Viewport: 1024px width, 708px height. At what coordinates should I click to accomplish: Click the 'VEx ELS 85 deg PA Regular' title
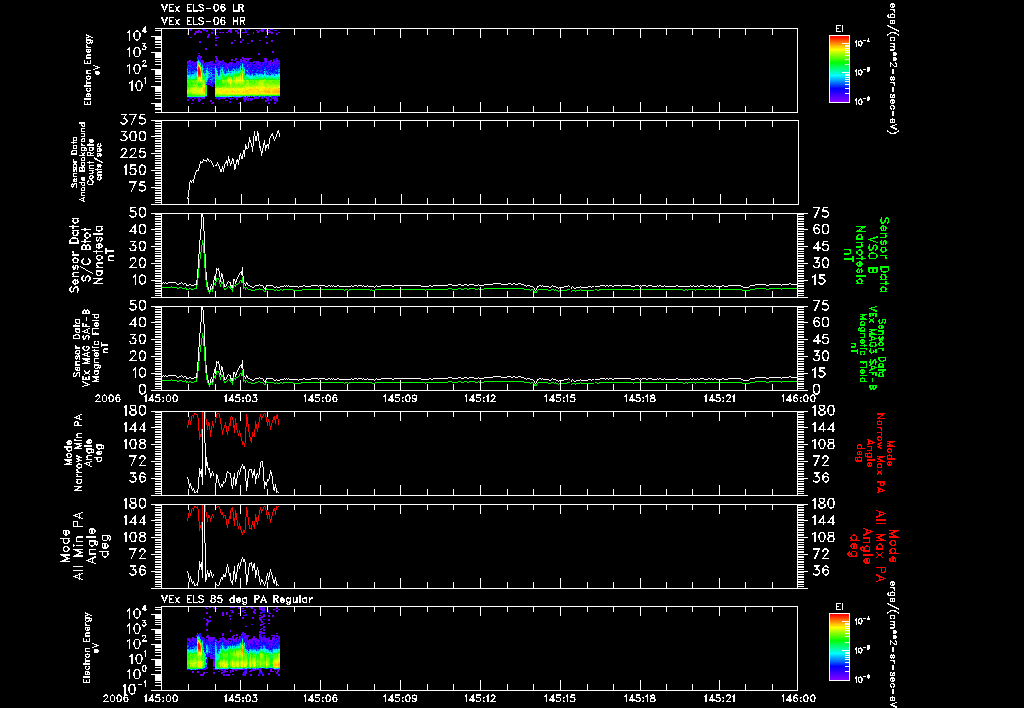[x=237, y=599]
